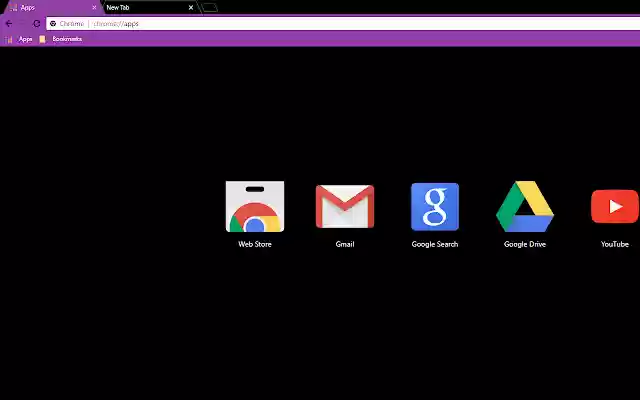Image resolution: width=640 pixels, height=400 pixels.
Task: Launch the Google Drive app icon
Action: (525, 207)
